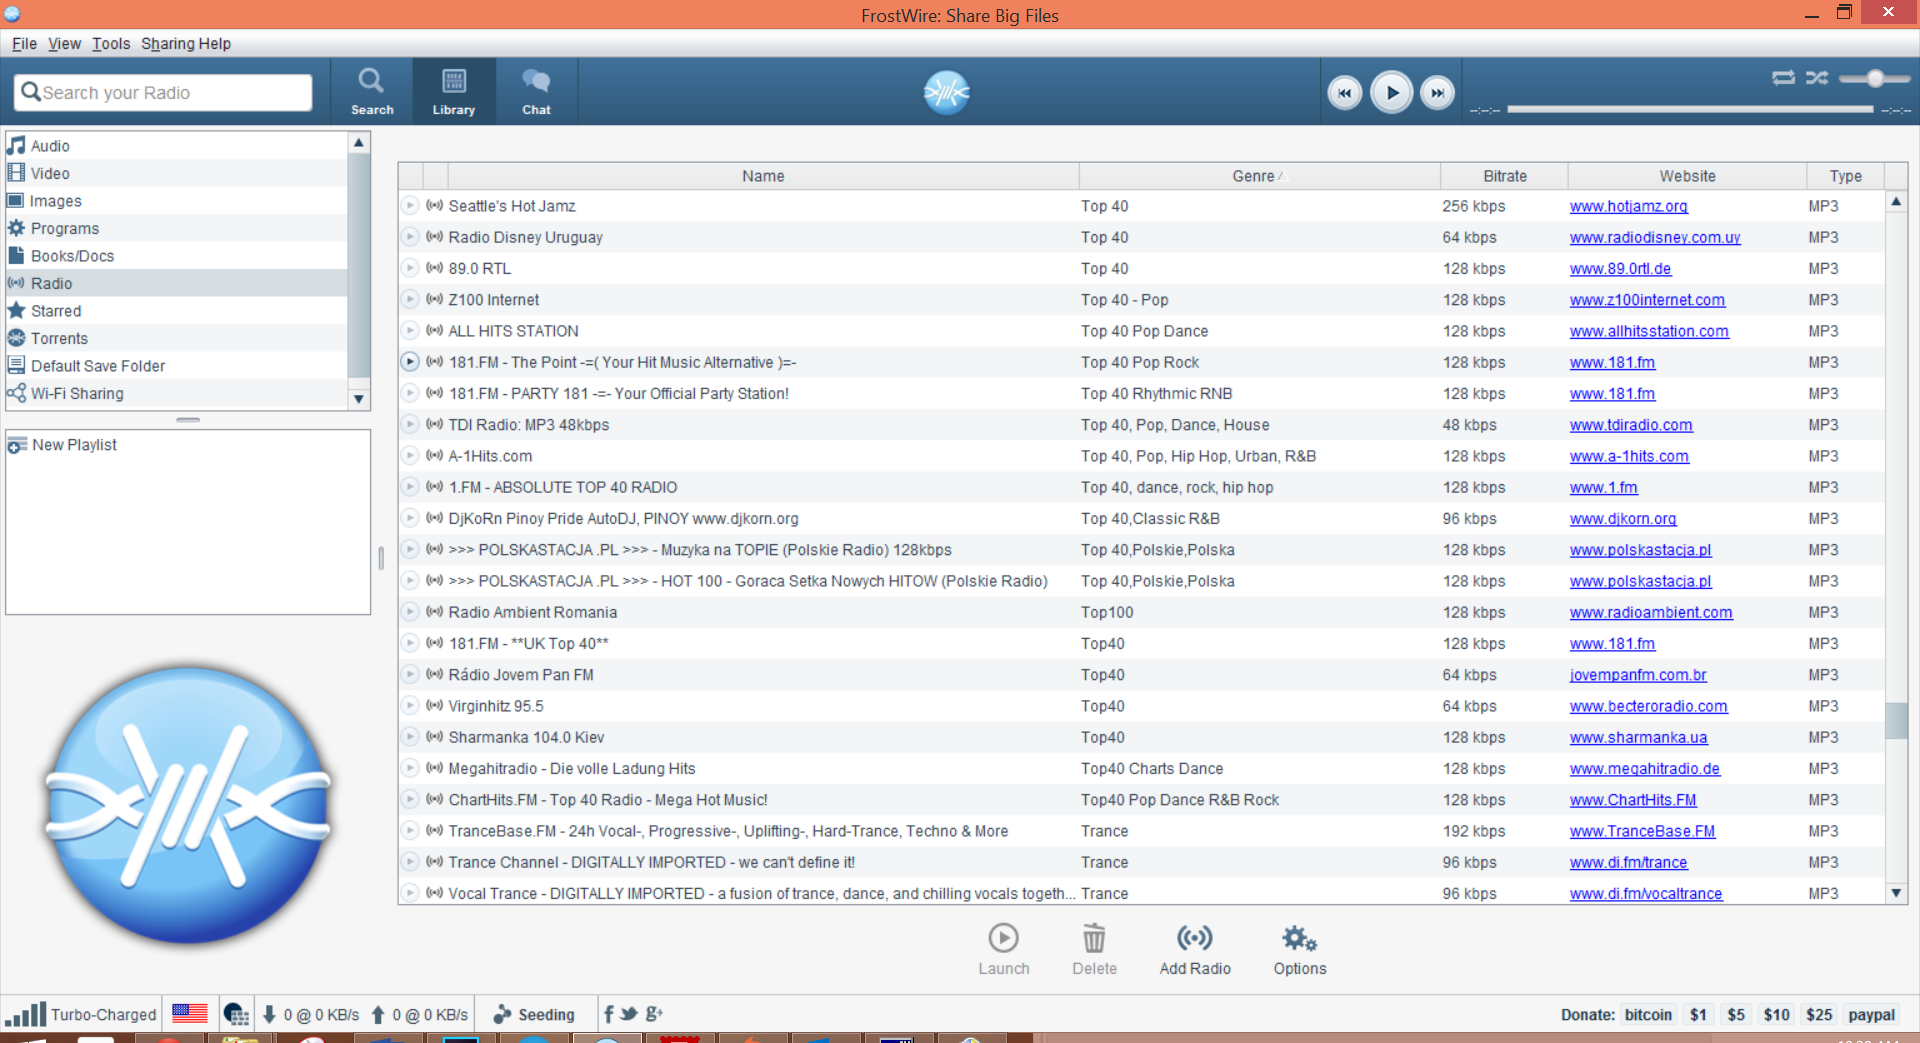
Task: Open the Chat tab icon
Action: point(536,91)
